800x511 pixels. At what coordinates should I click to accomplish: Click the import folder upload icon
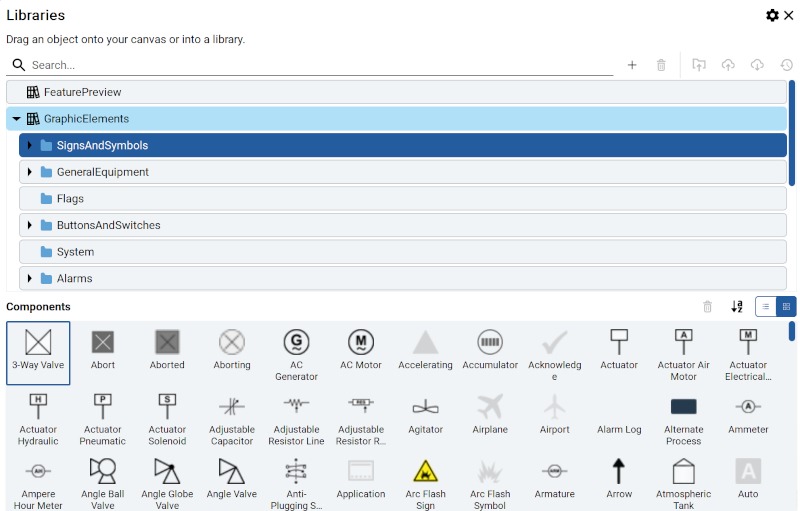click(699, 65)
